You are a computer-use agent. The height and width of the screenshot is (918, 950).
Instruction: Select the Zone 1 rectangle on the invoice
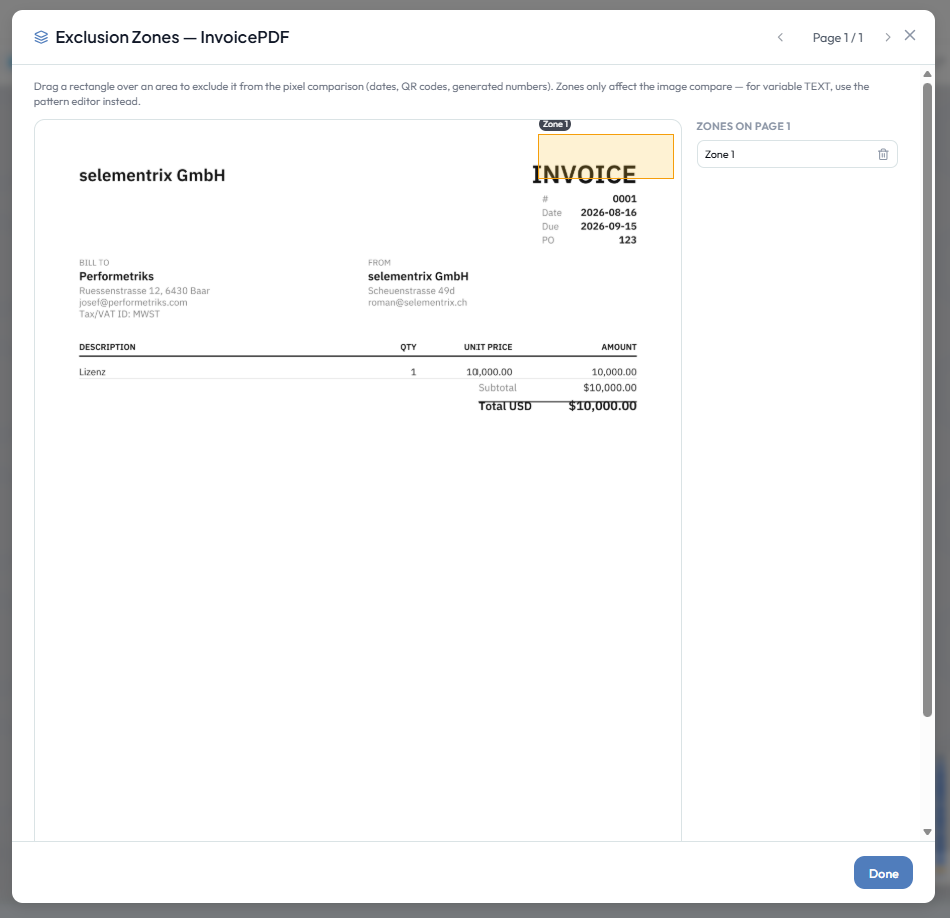tap(606, 156)
